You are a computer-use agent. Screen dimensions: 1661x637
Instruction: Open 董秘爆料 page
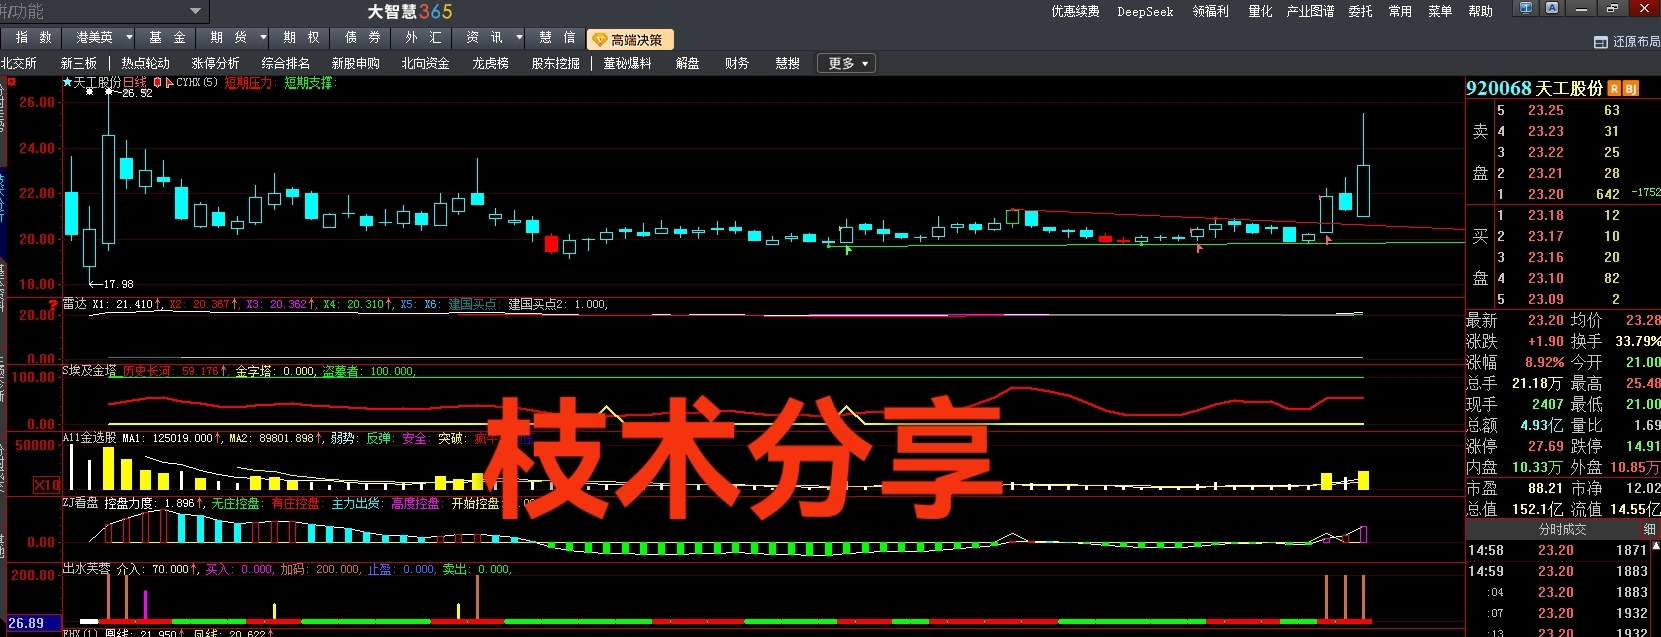click(627, 63)
